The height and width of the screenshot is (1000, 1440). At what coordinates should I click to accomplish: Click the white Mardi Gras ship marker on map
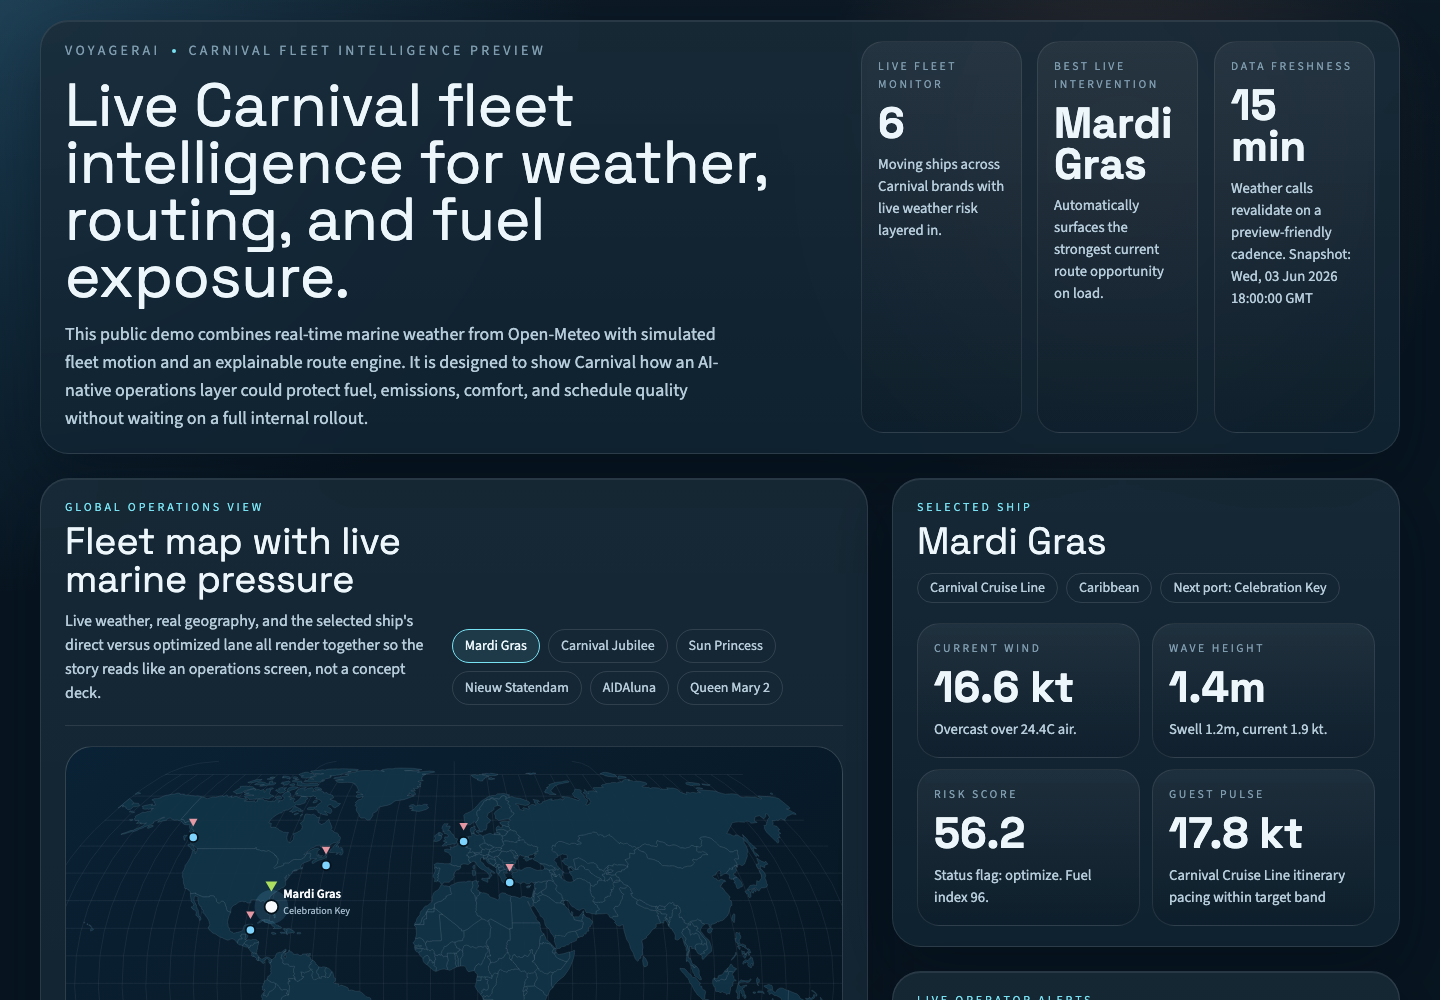click(x=271, y=907)
